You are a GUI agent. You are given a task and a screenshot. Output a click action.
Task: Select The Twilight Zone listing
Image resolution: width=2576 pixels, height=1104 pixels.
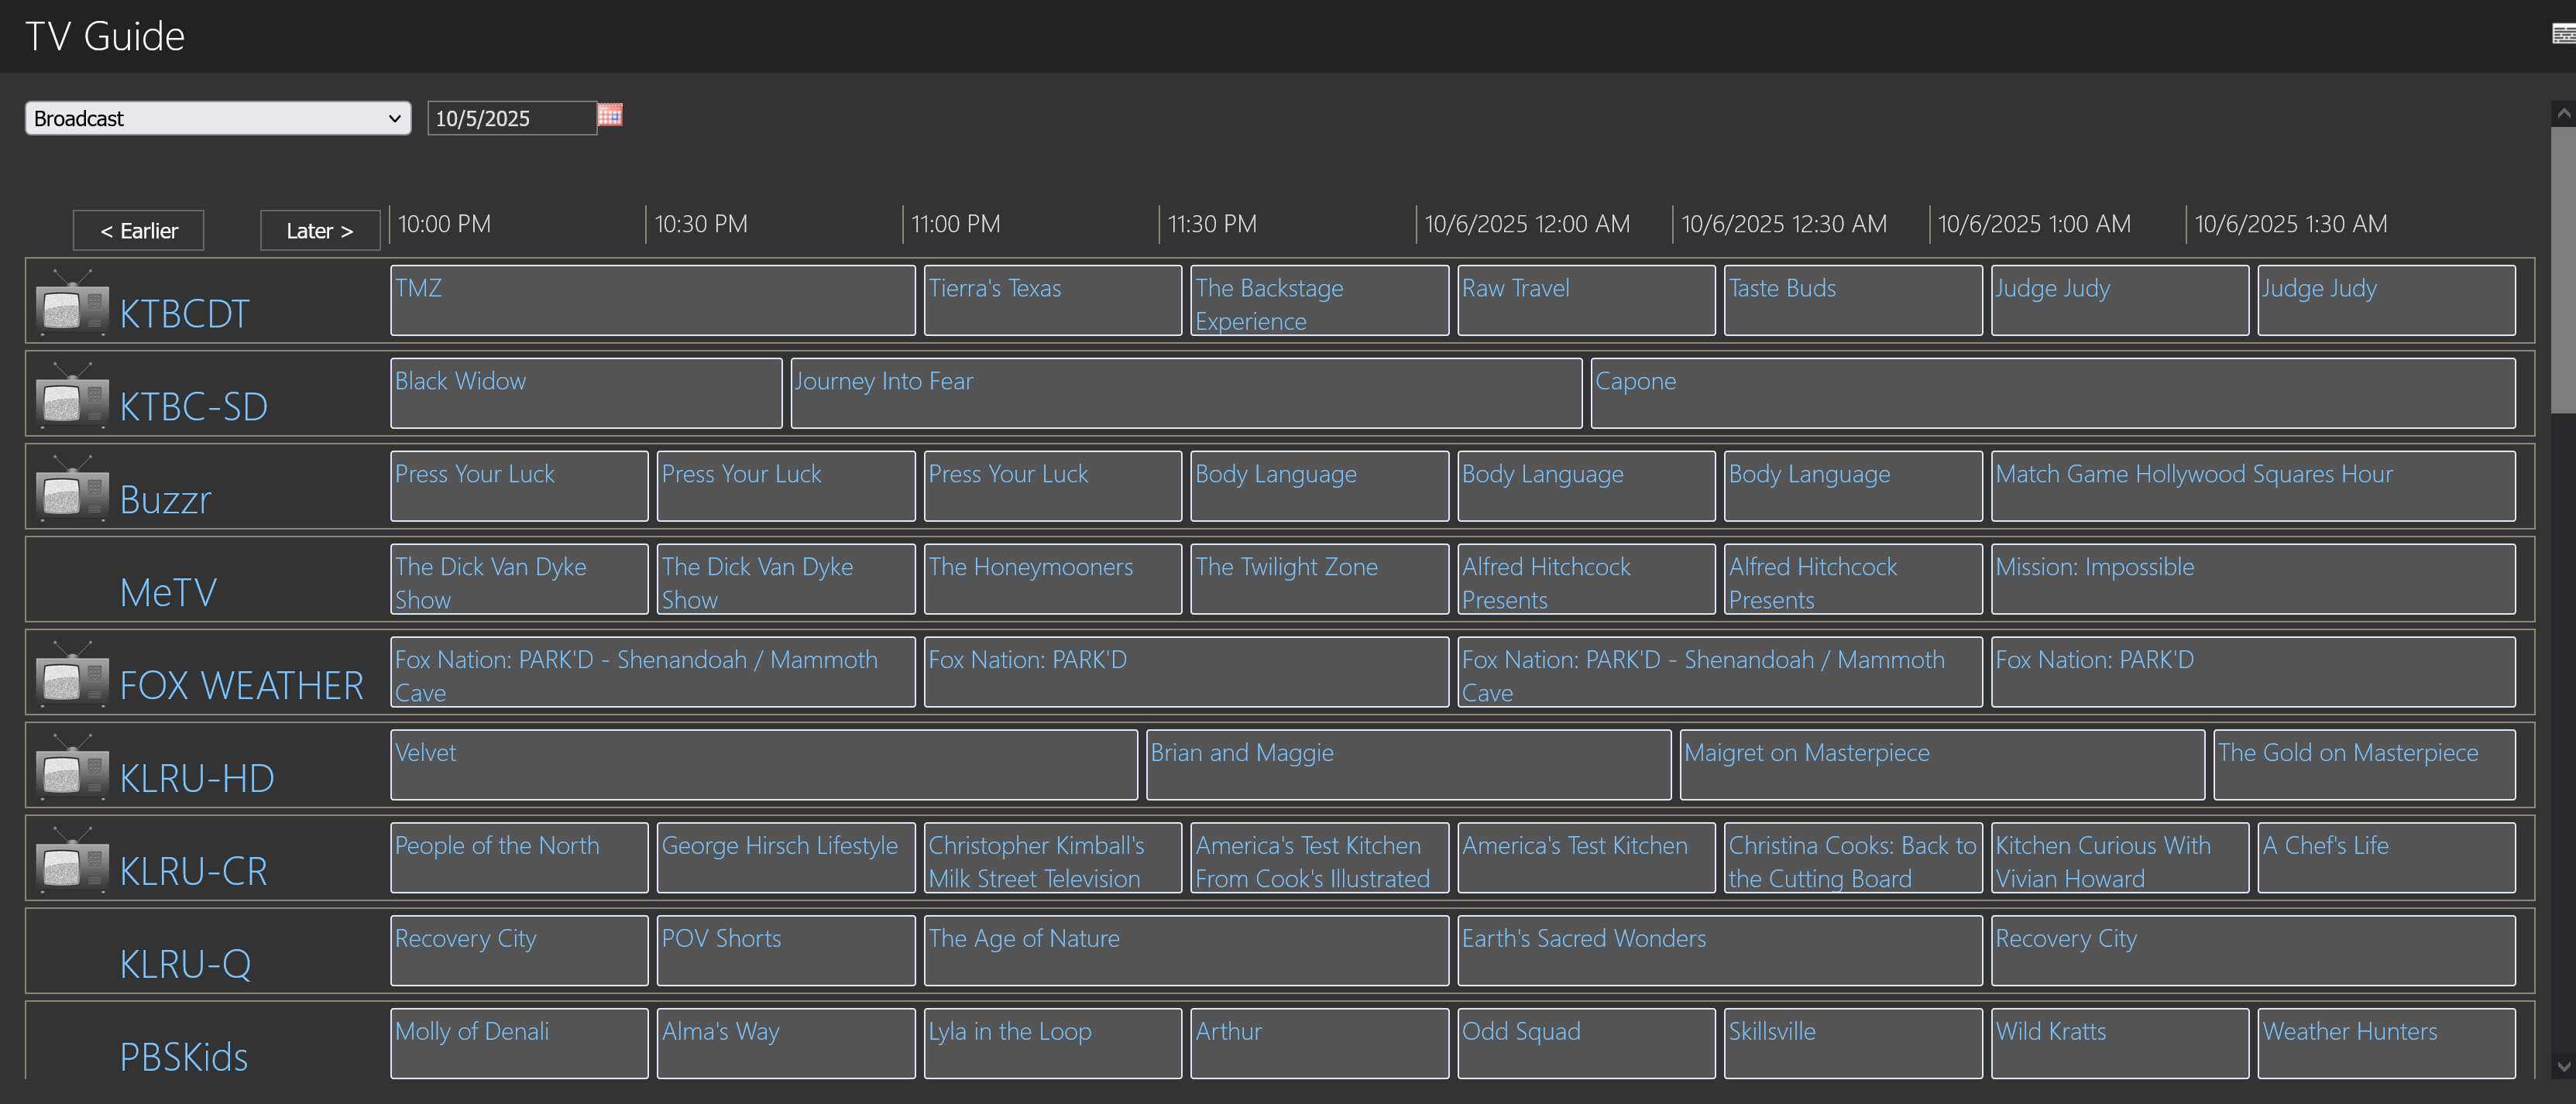(1318, 578)
